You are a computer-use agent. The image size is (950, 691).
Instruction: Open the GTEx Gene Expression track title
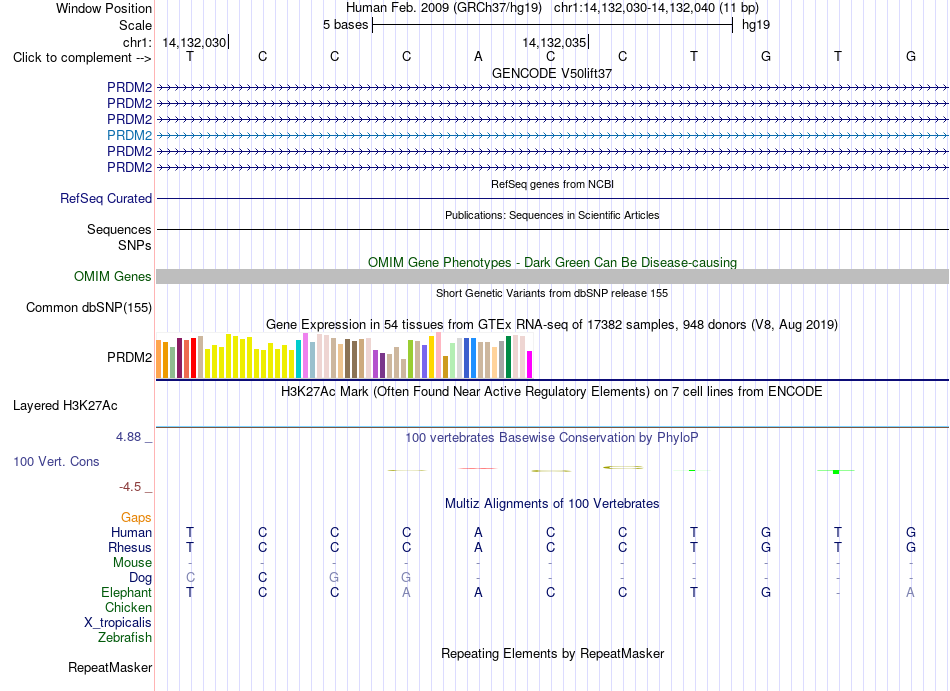(x=552, y=325)
